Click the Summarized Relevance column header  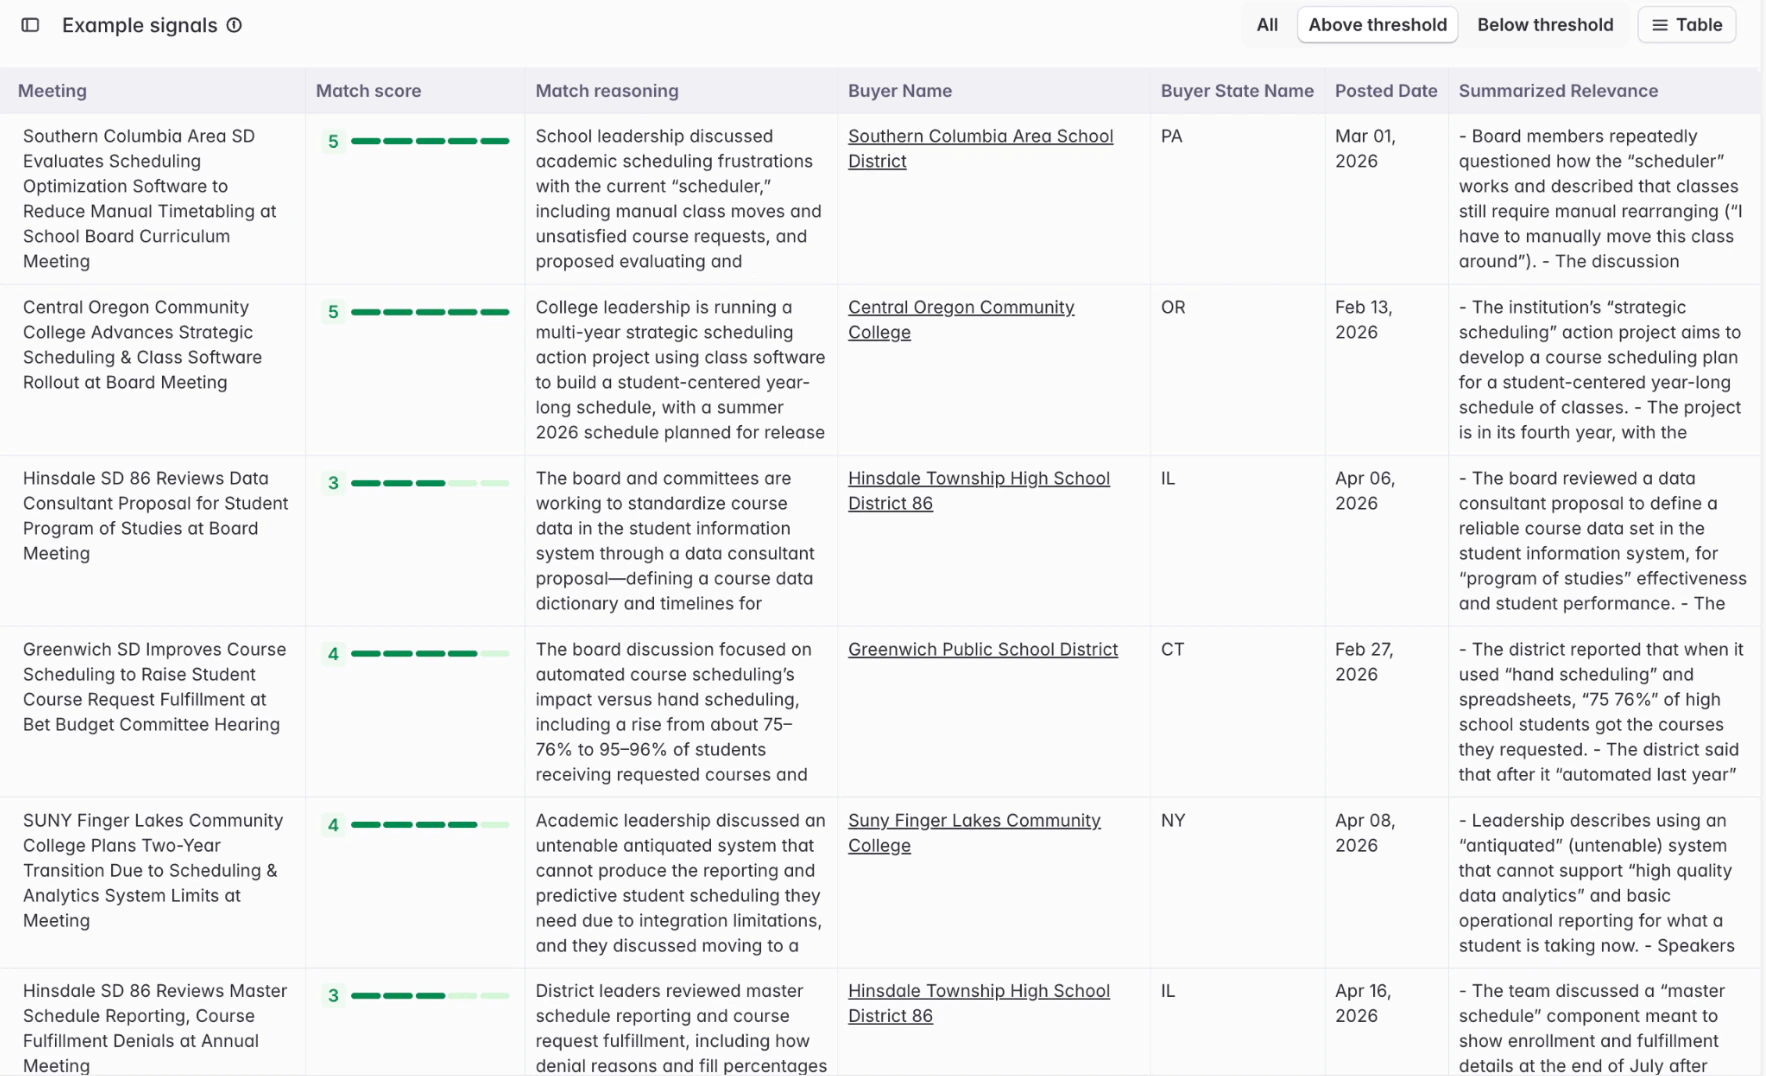coord(1558,91)
